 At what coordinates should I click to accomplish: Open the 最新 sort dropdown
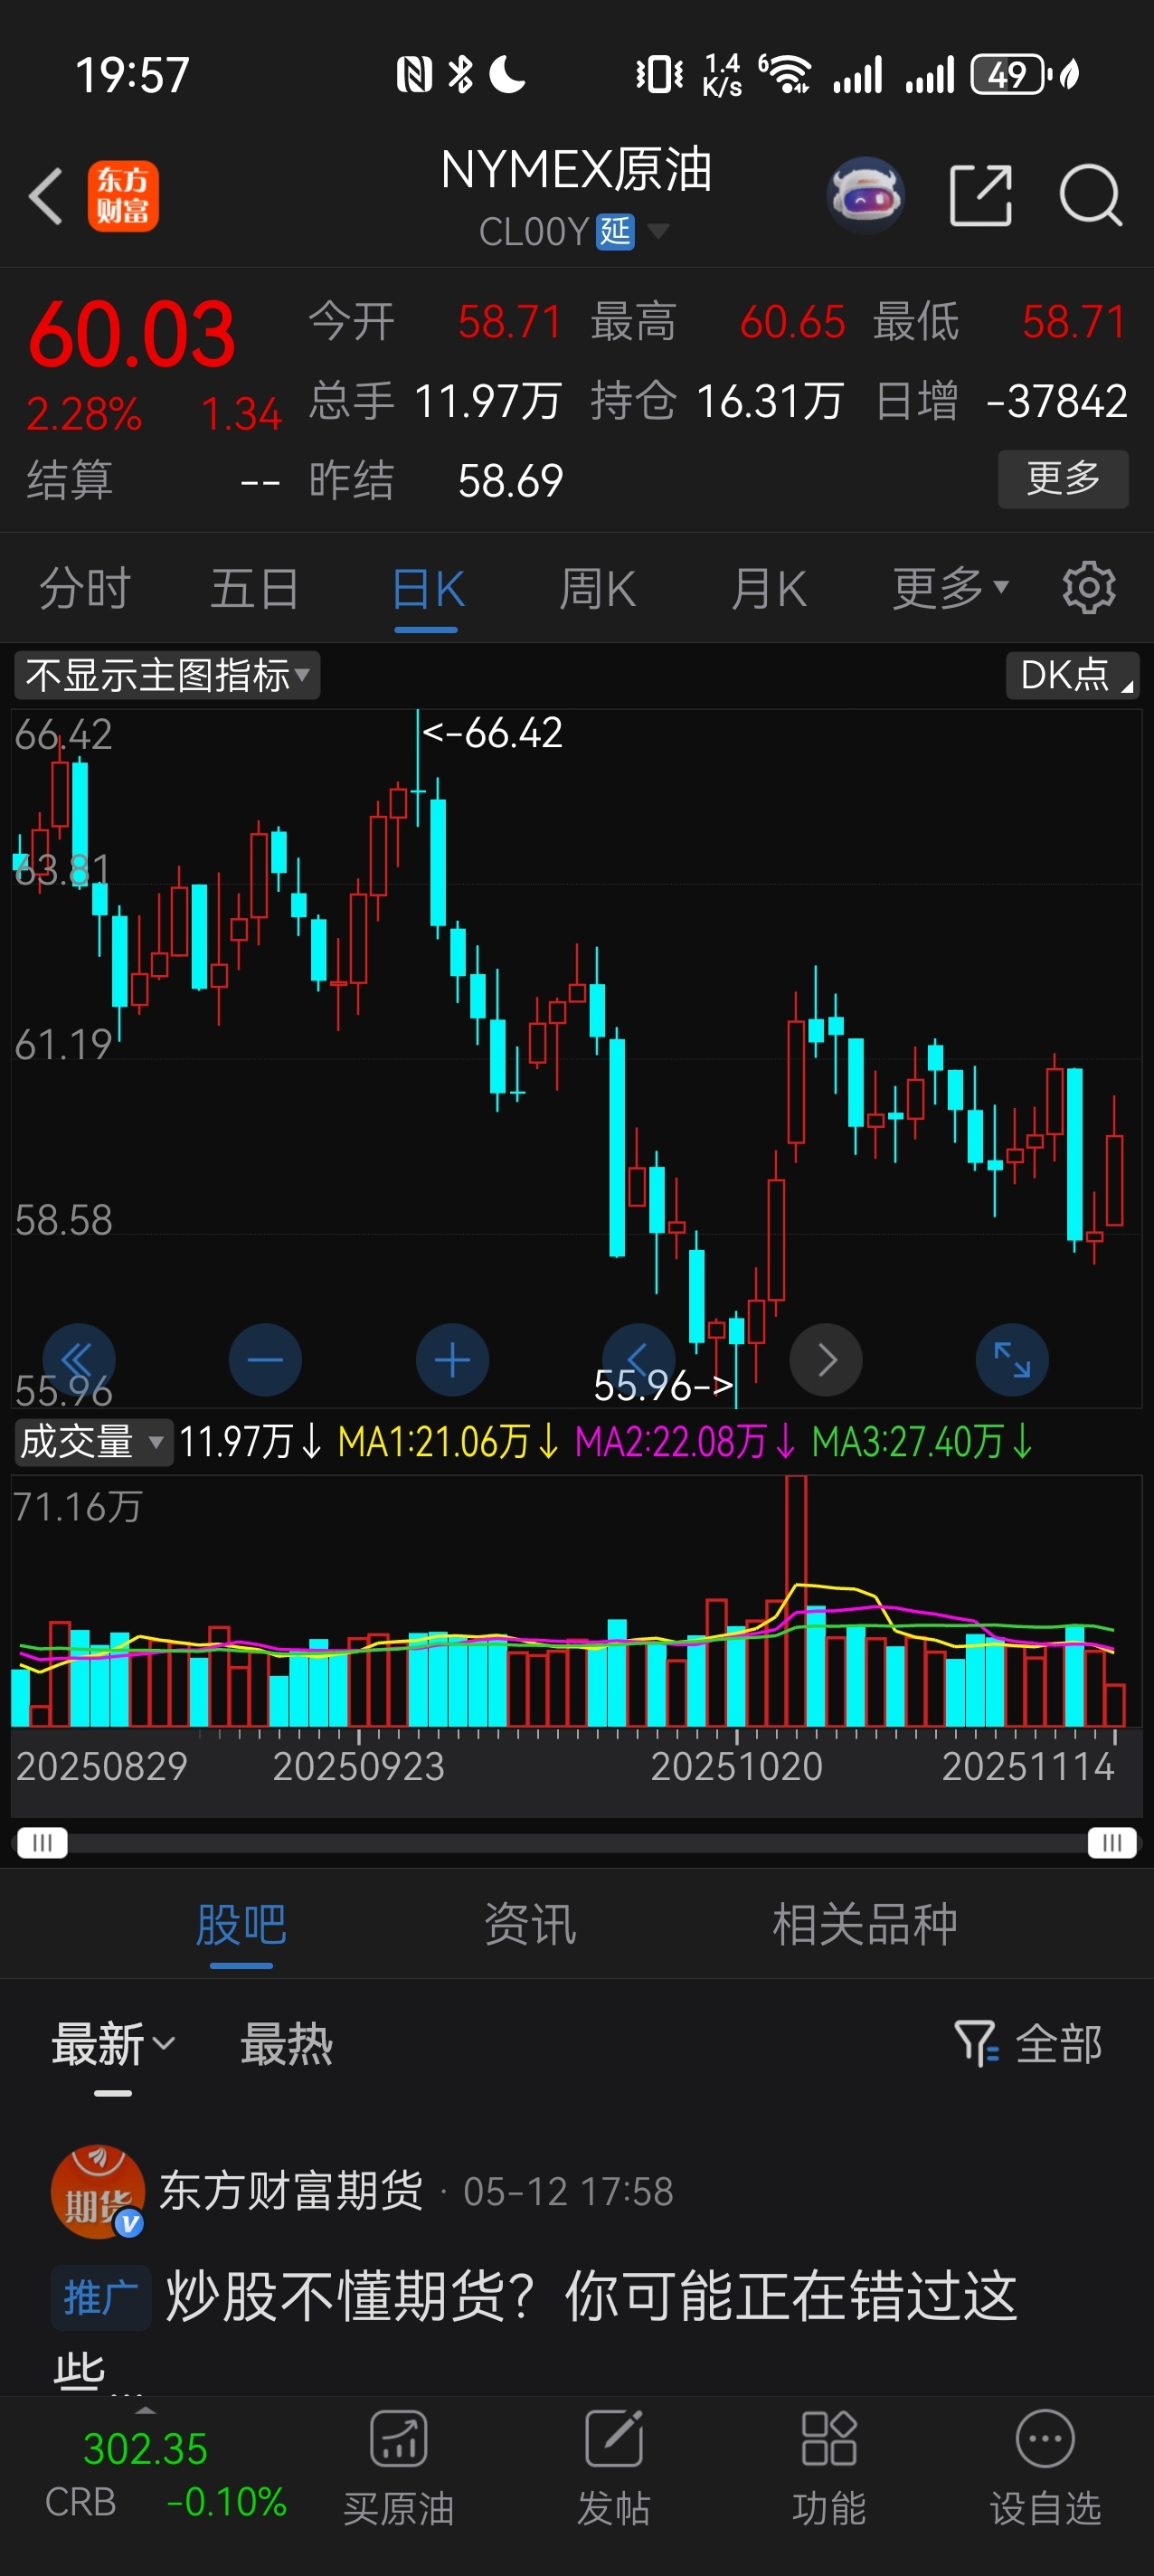point(113,2043)
